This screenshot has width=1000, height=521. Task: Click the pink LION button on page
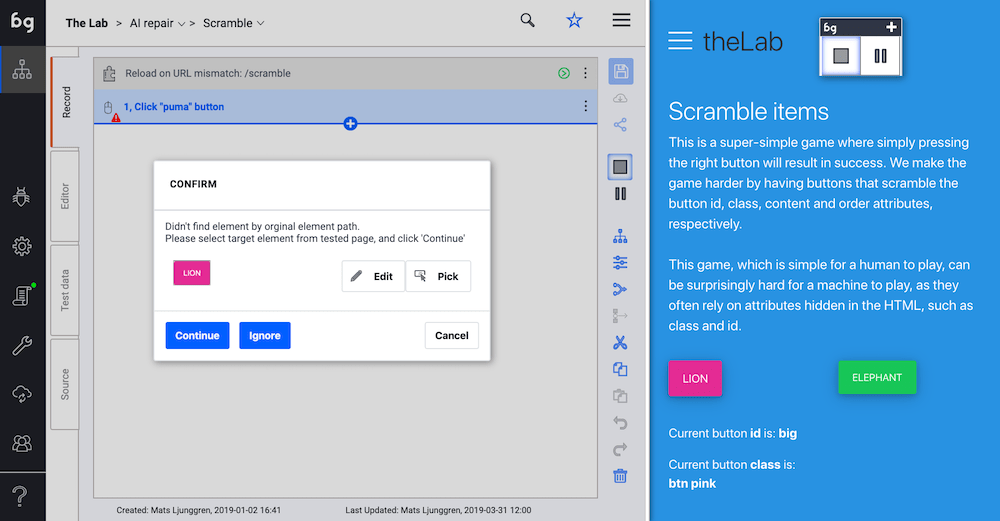tap(695, 378)
